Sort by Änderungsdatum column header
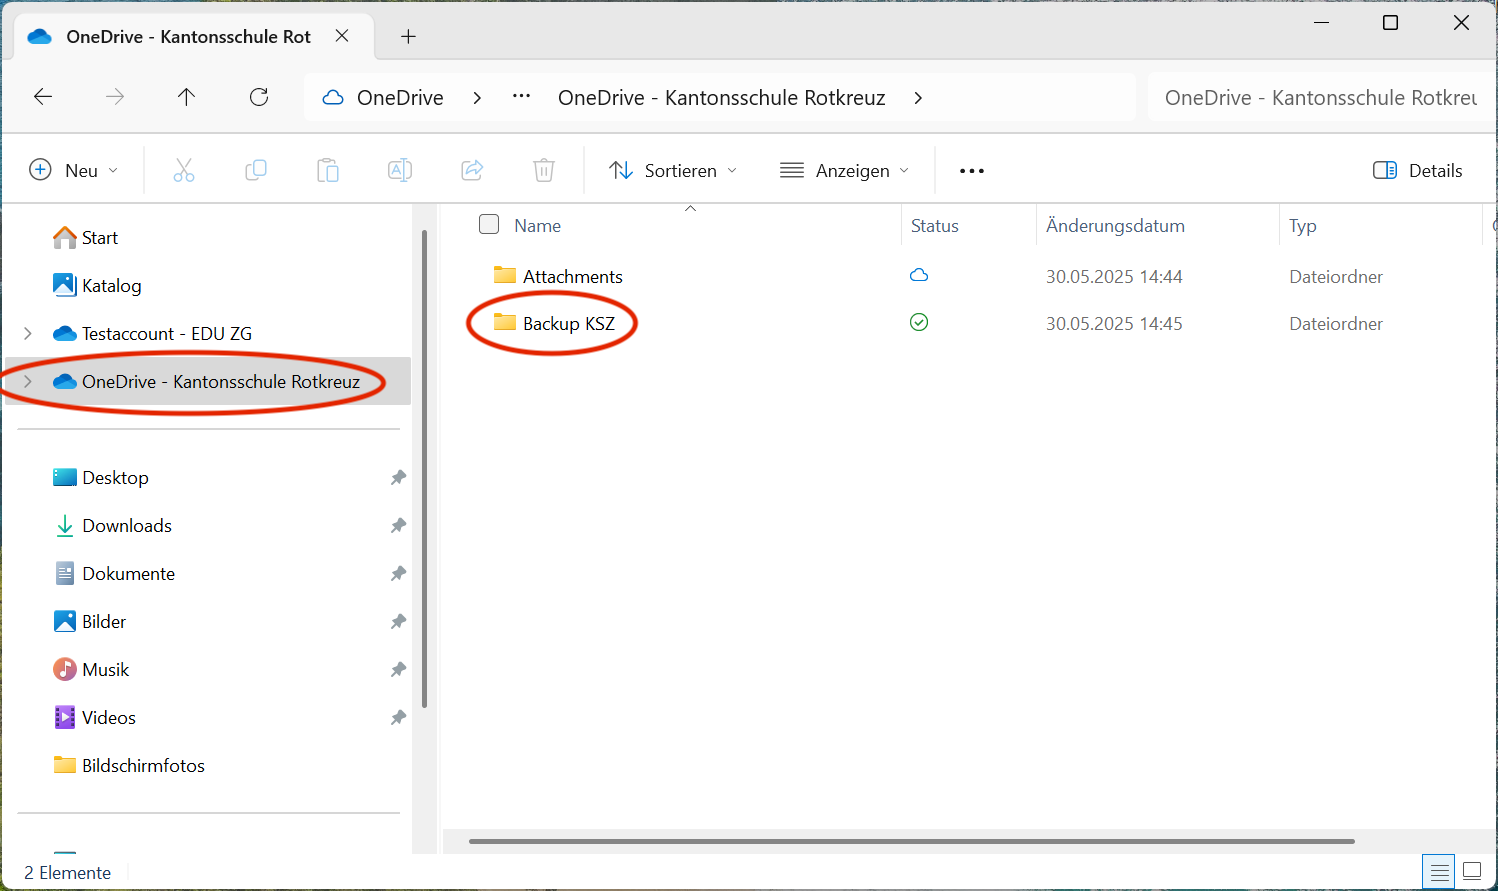The image size is (1498, 891). click(x=1115, y=226)
